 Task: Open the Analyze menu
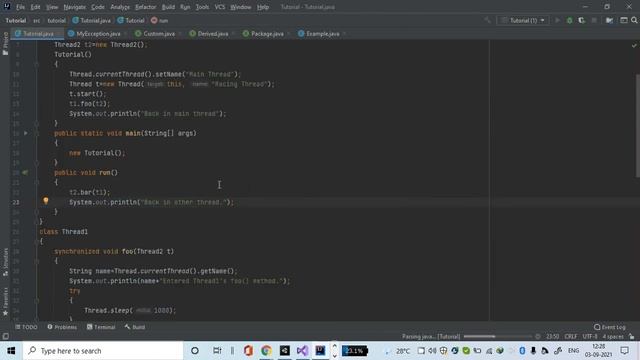click(120, 7)
